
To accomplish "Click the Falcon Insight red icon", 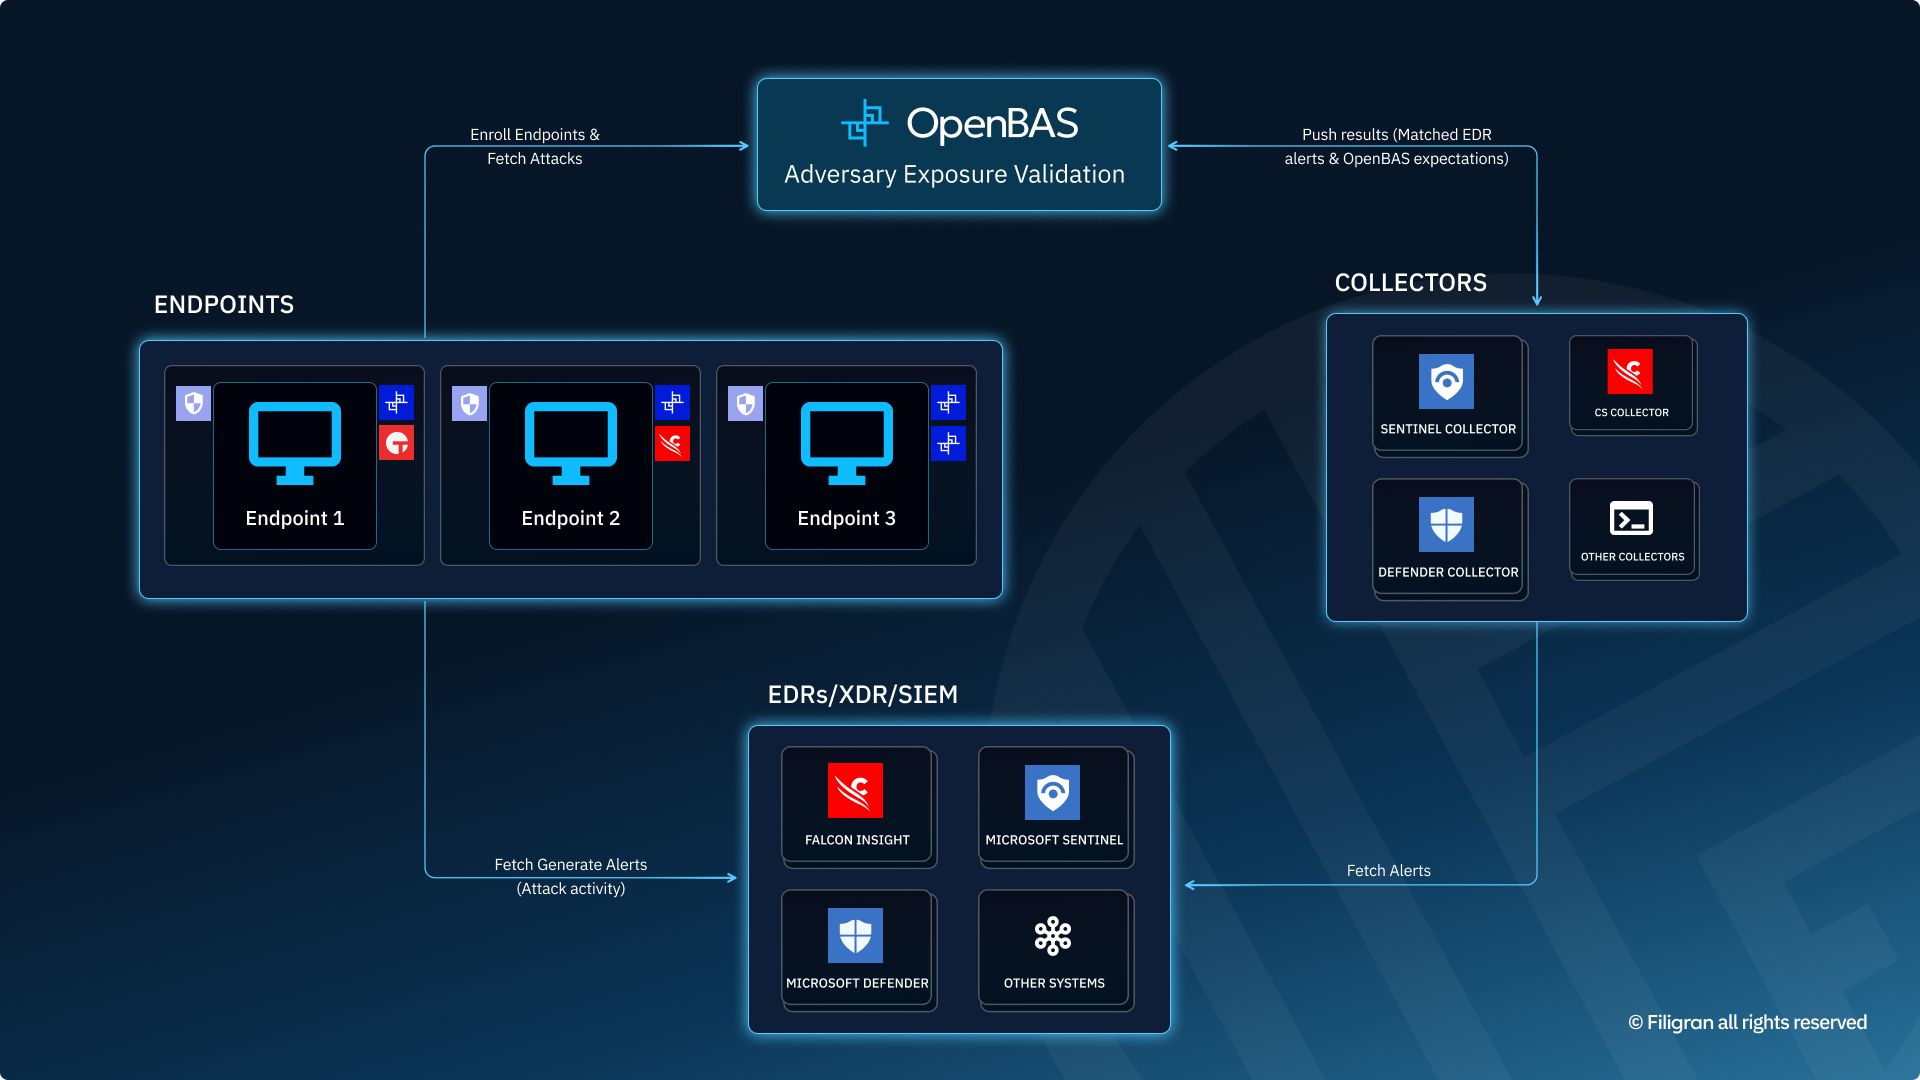I will coord(855,790).
